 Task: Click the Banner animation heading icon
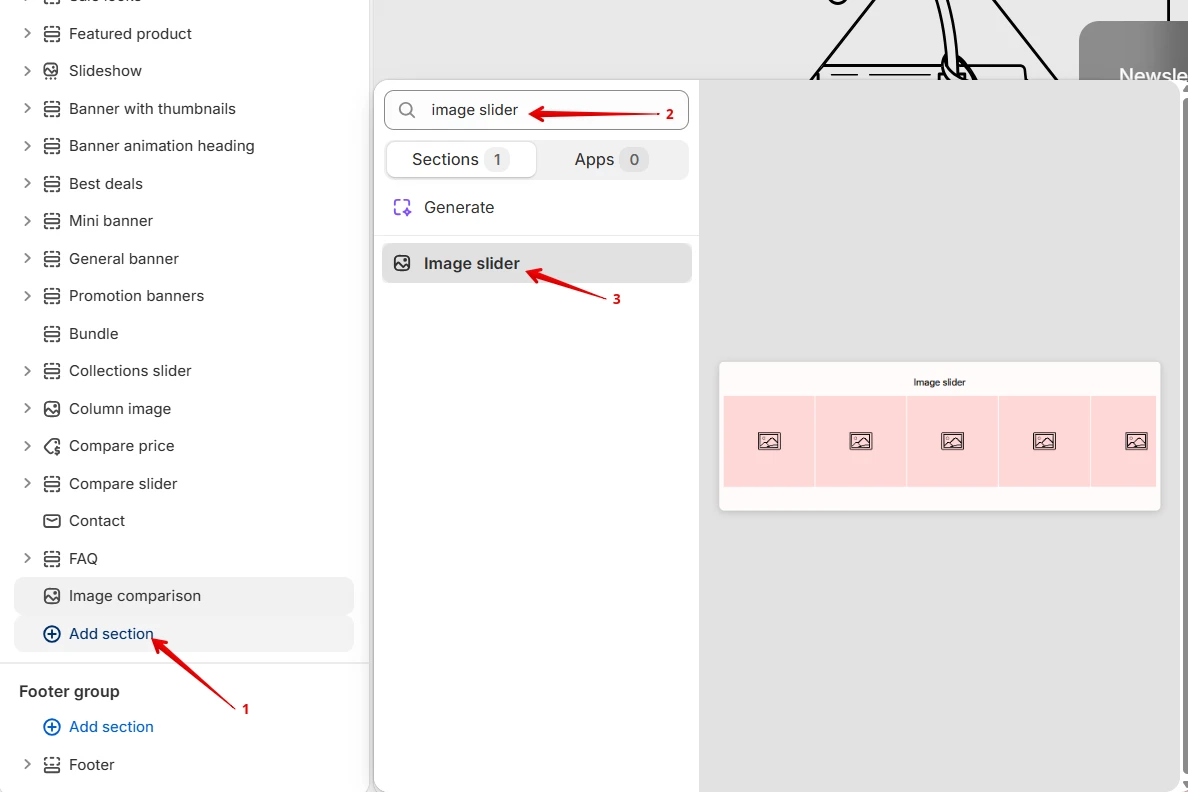click(x=52, y=146)
